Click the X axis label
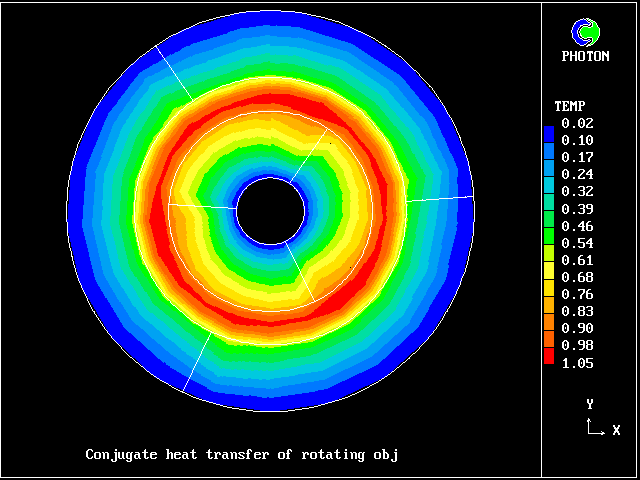The image size is (640, 480). tap(616, 430)
